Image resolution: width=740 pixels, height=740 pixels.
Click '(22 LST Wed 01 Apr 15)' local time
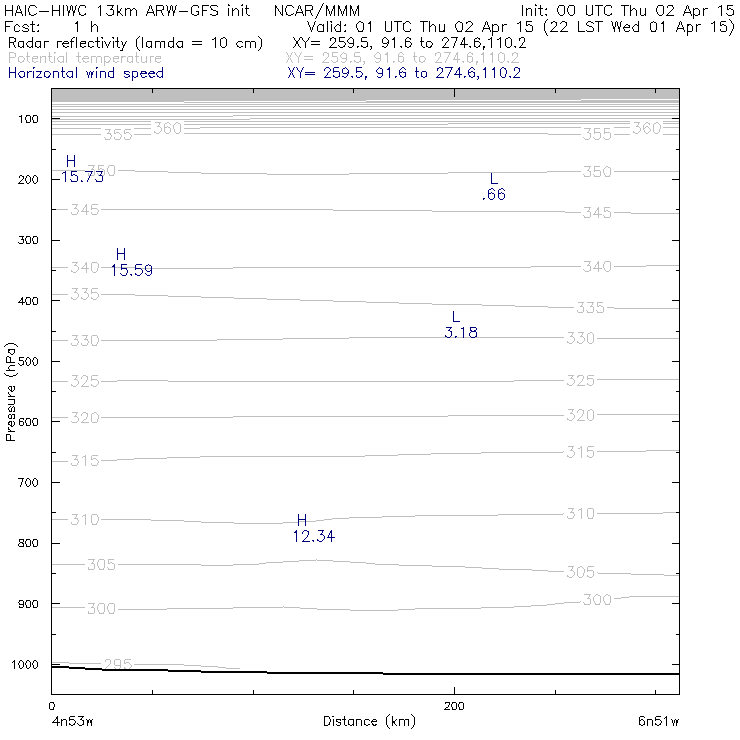tap(639, 27)
